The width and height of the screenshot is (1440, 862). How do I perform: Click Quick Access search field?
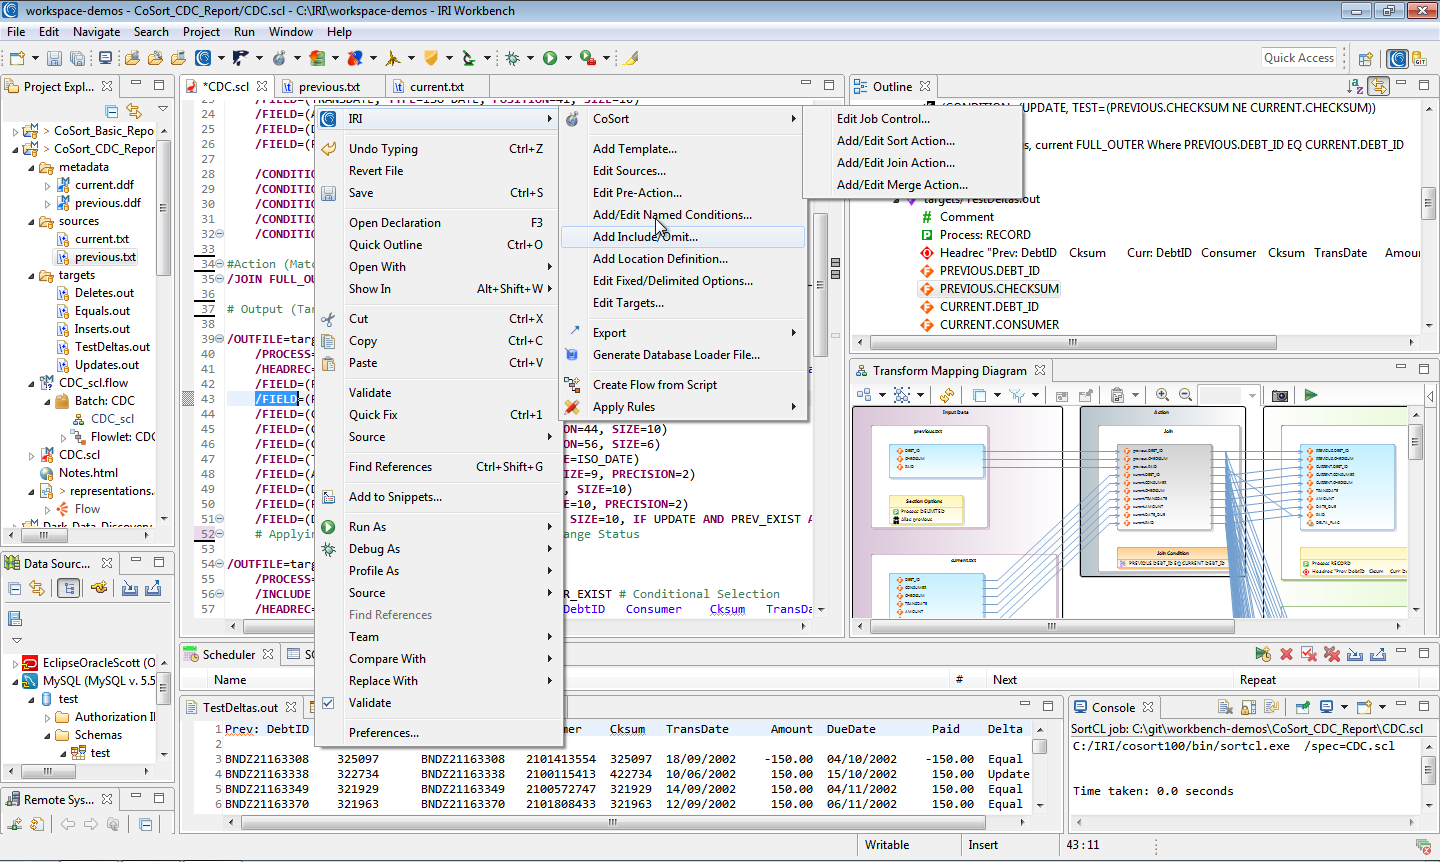pos(1299,58)
